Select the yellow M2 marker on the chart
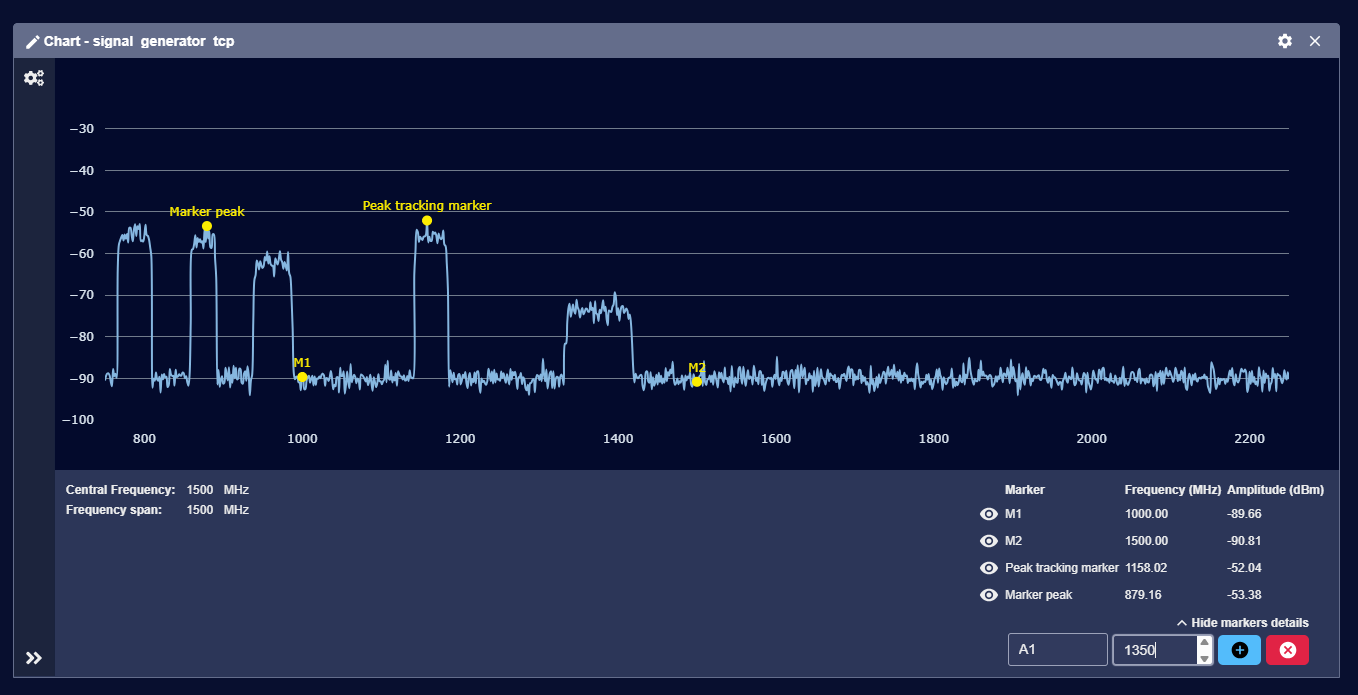The width and height of the screenshot is (1358, 695). 697,381
